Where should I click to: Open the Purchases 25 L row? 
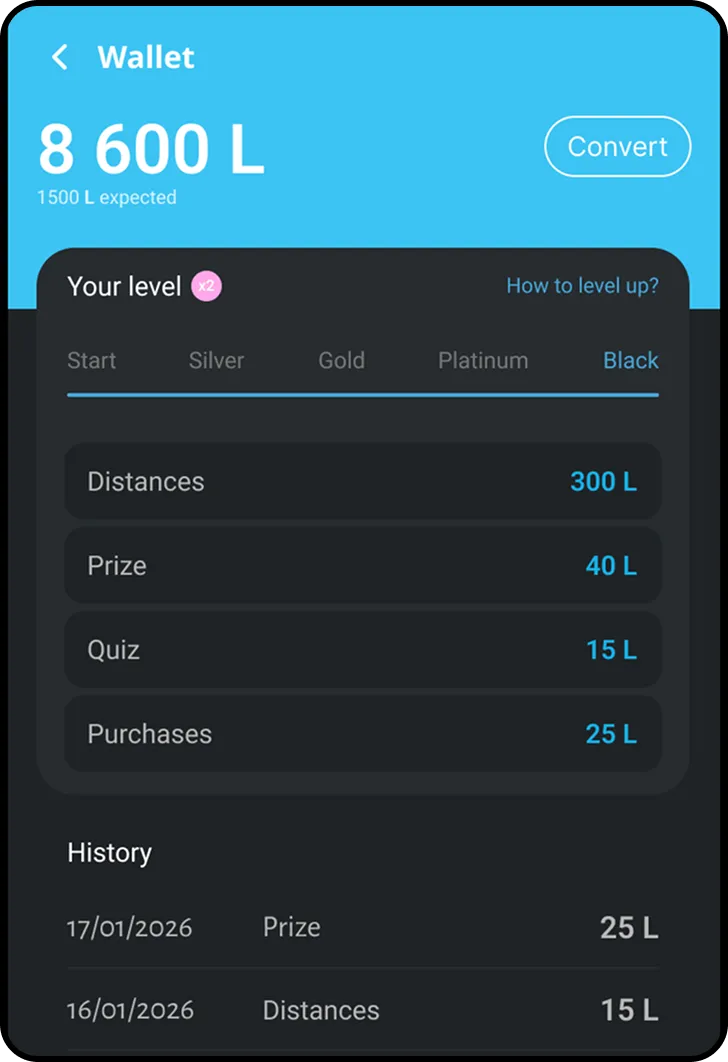tap(362, 734)
